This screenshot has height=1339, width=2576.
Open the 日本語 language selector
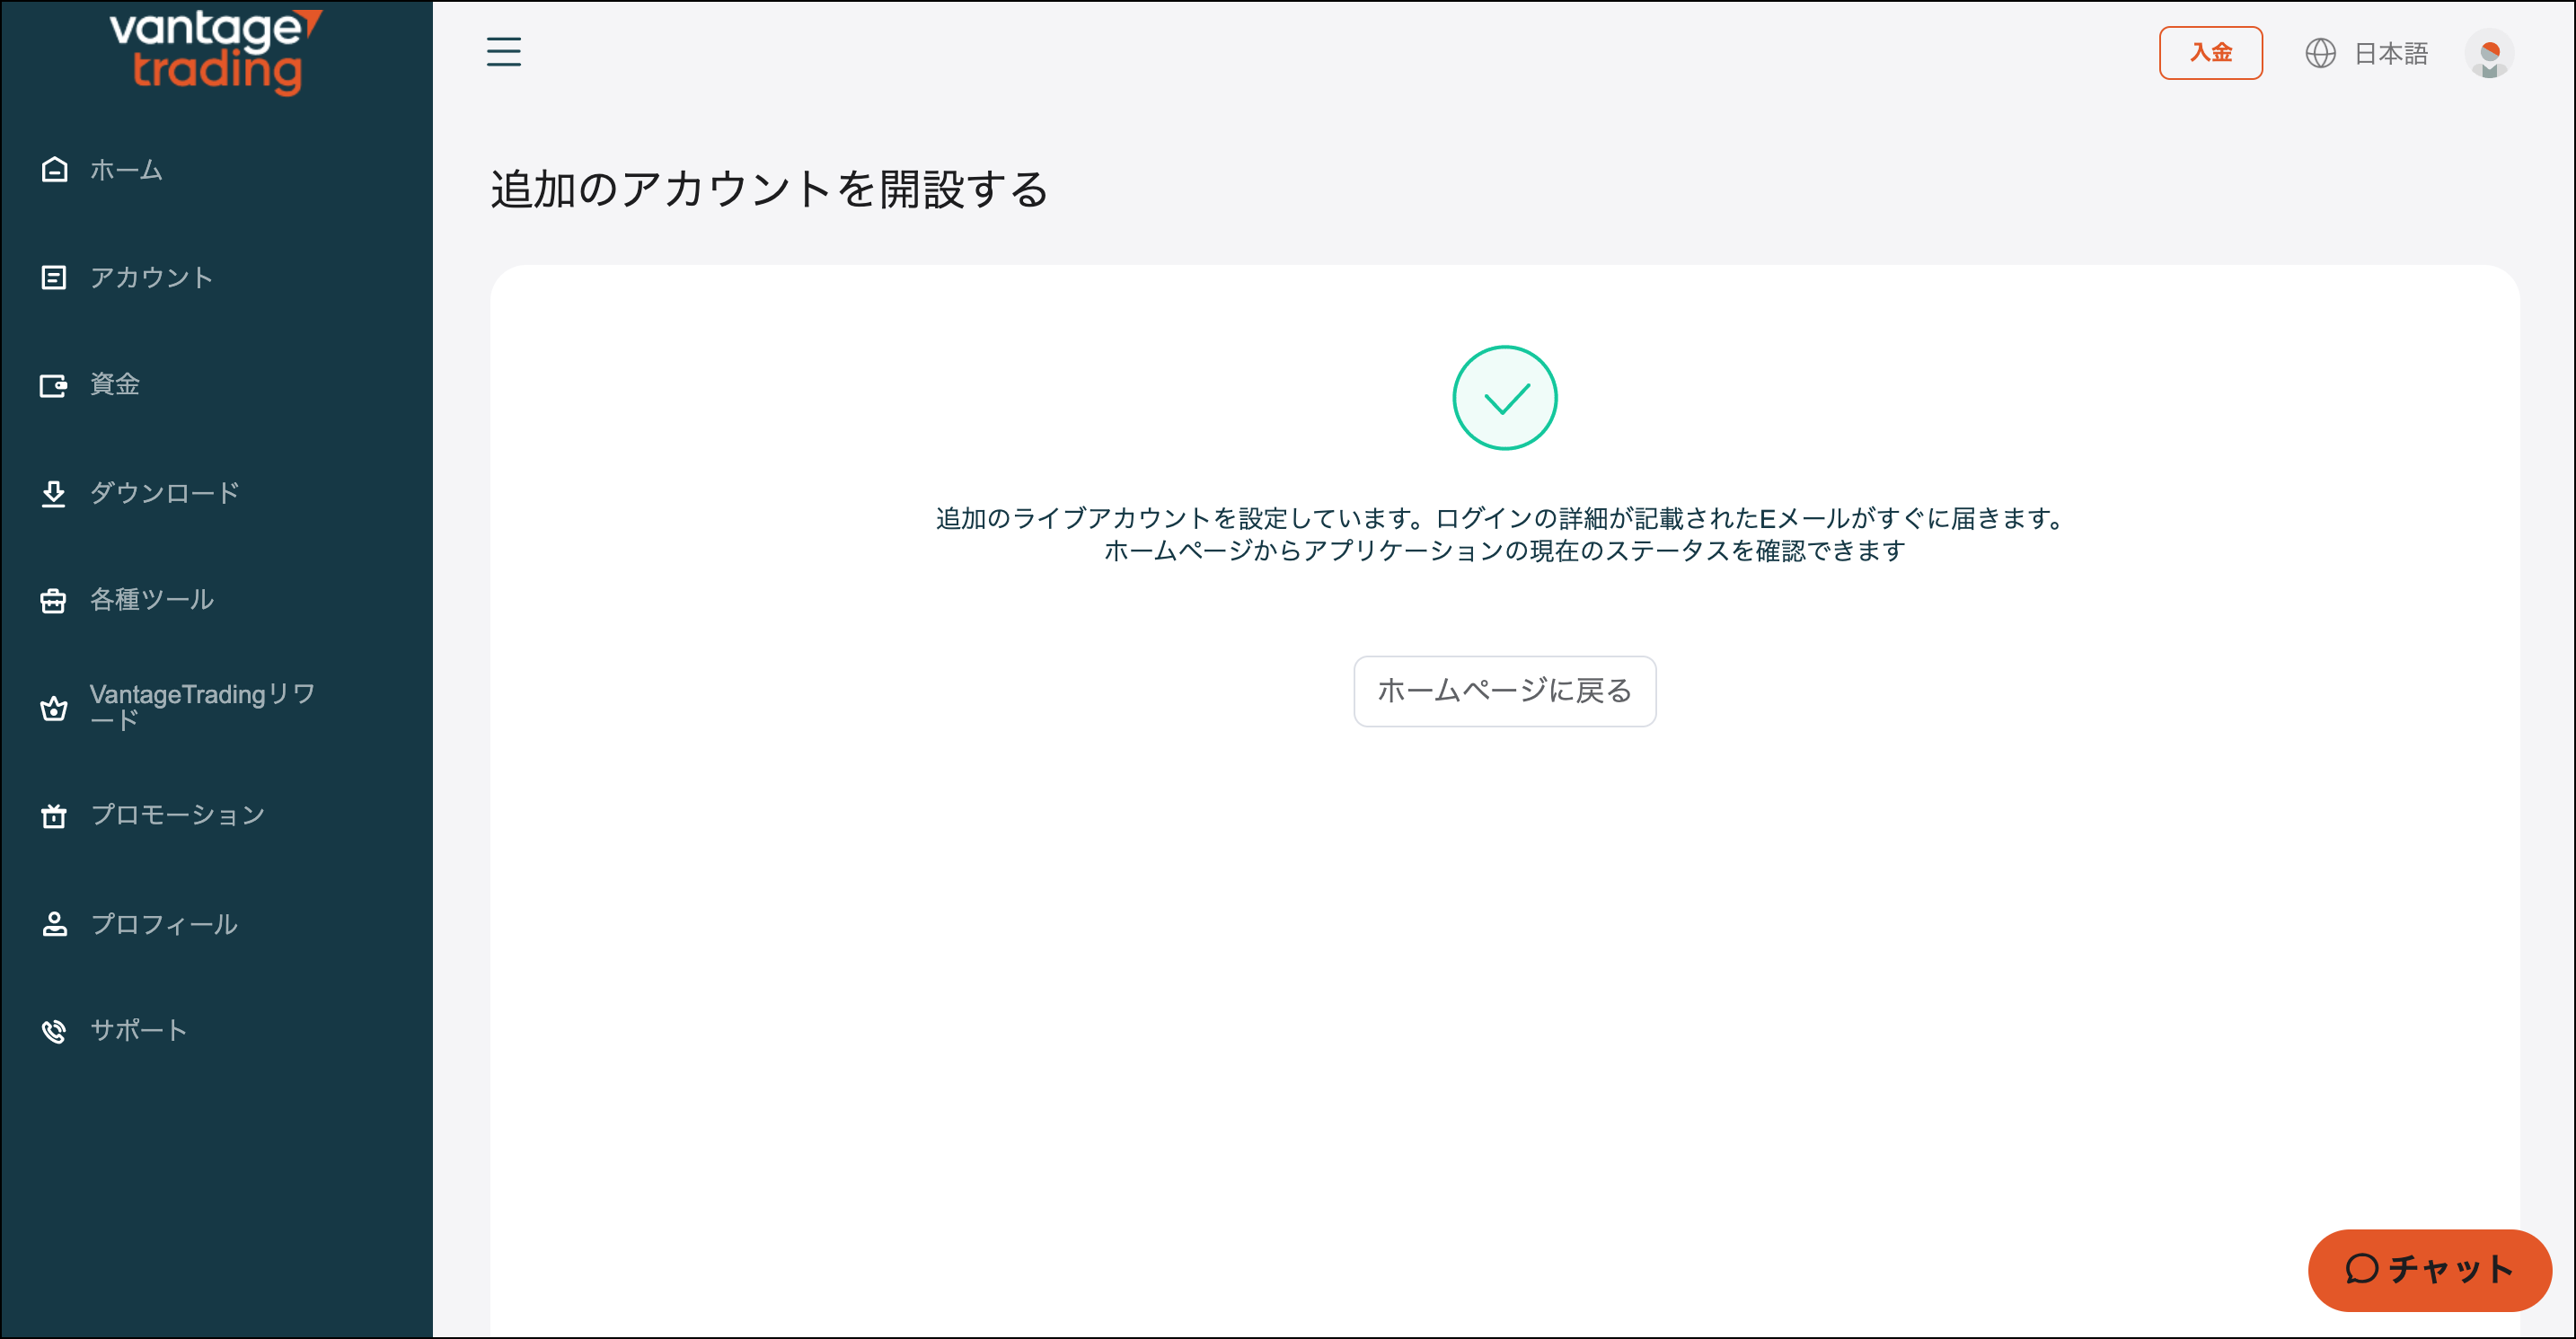pyautogui.click(x=2392, y=53)
